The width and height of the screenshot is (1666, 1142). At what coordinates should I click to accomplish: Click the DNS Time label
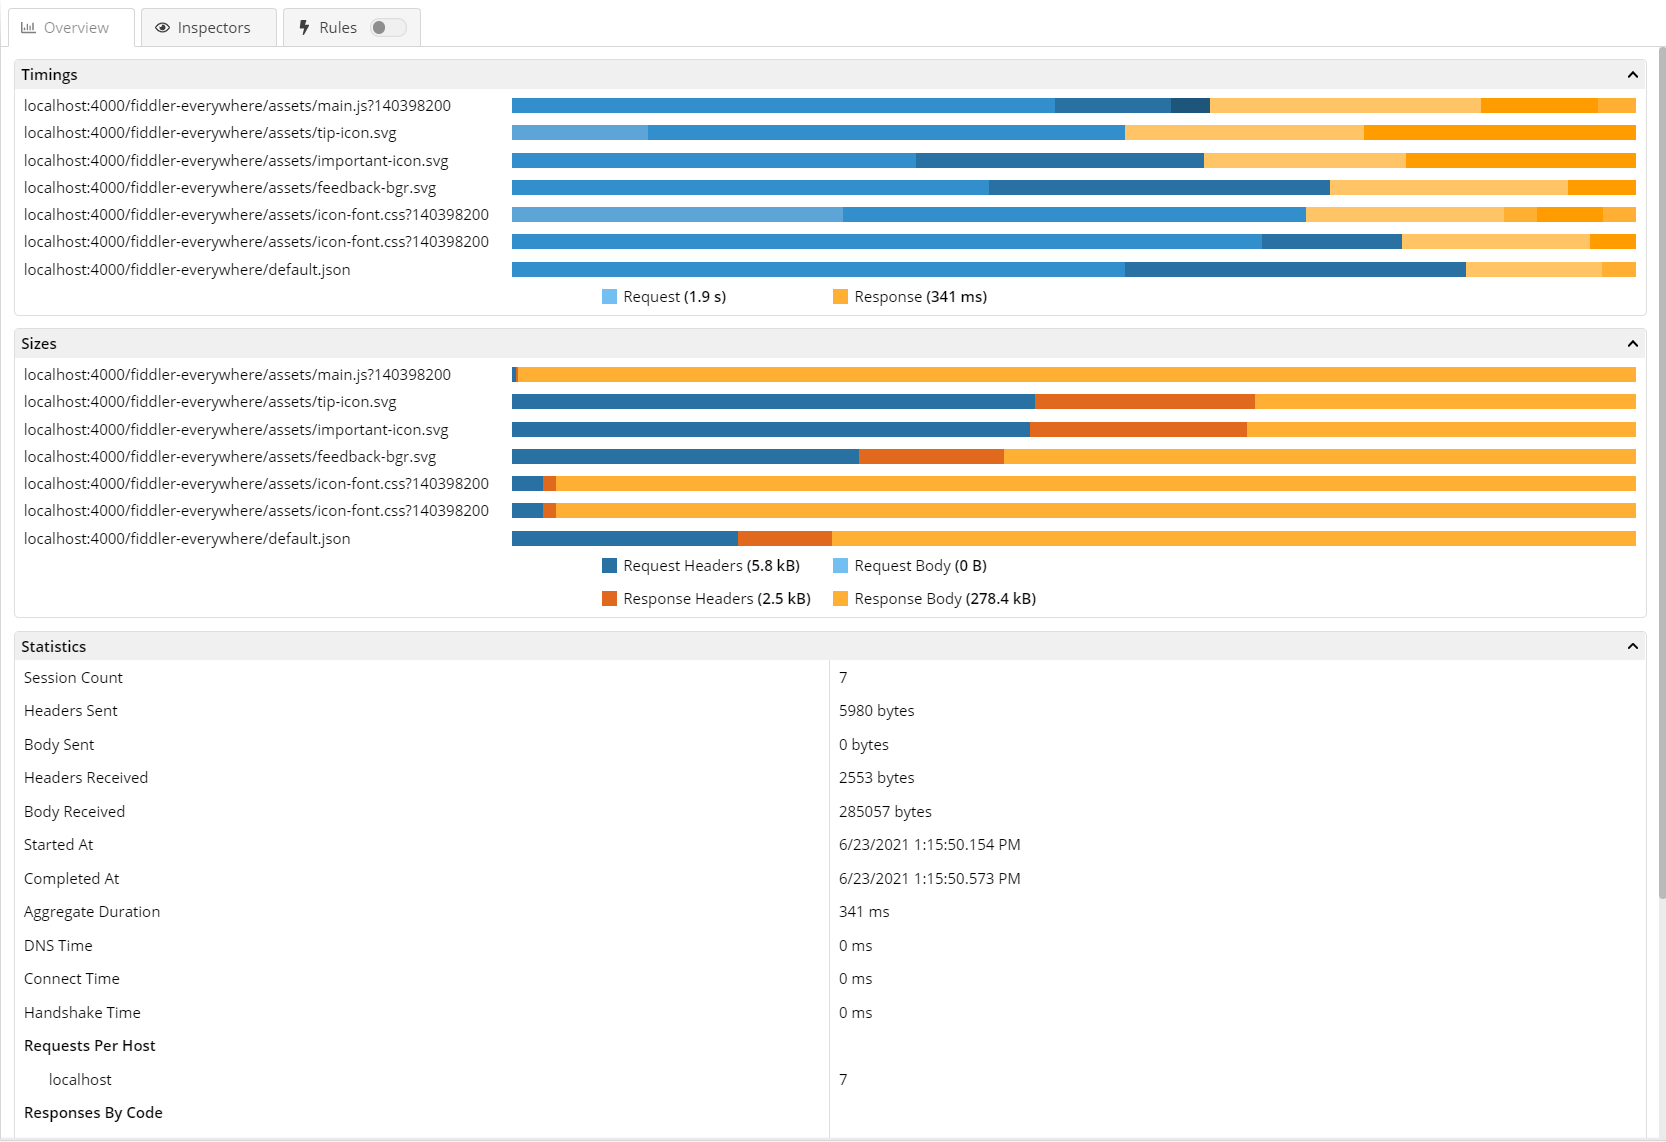58,946
